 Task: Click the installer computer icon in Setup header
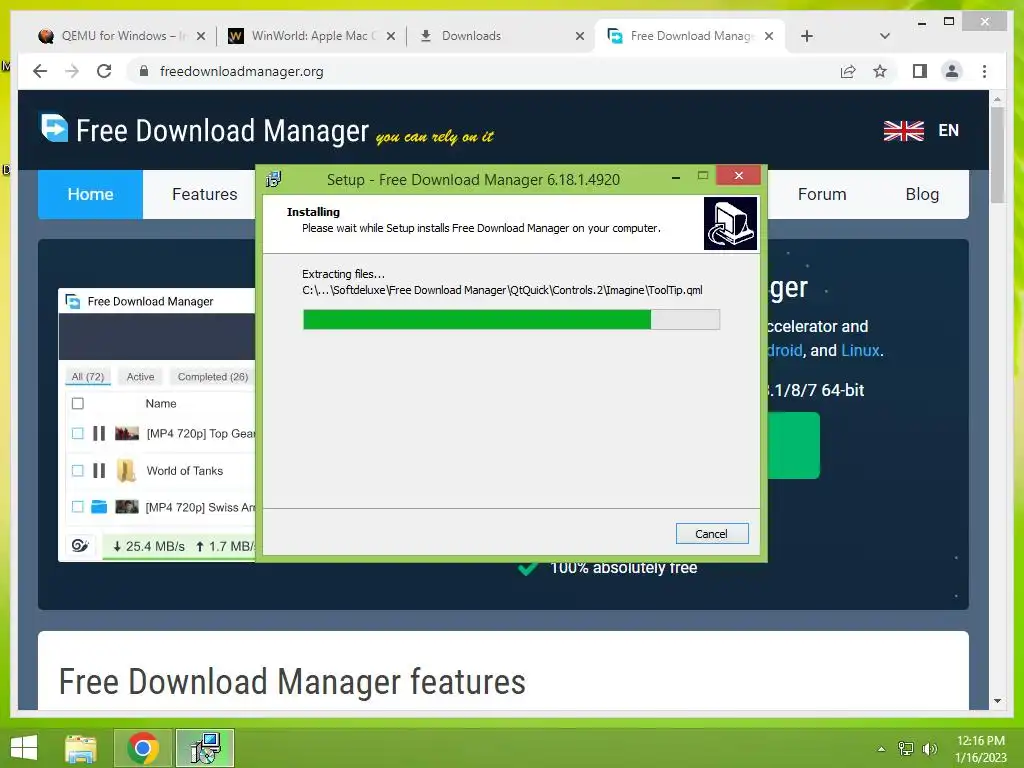point(730,223)
